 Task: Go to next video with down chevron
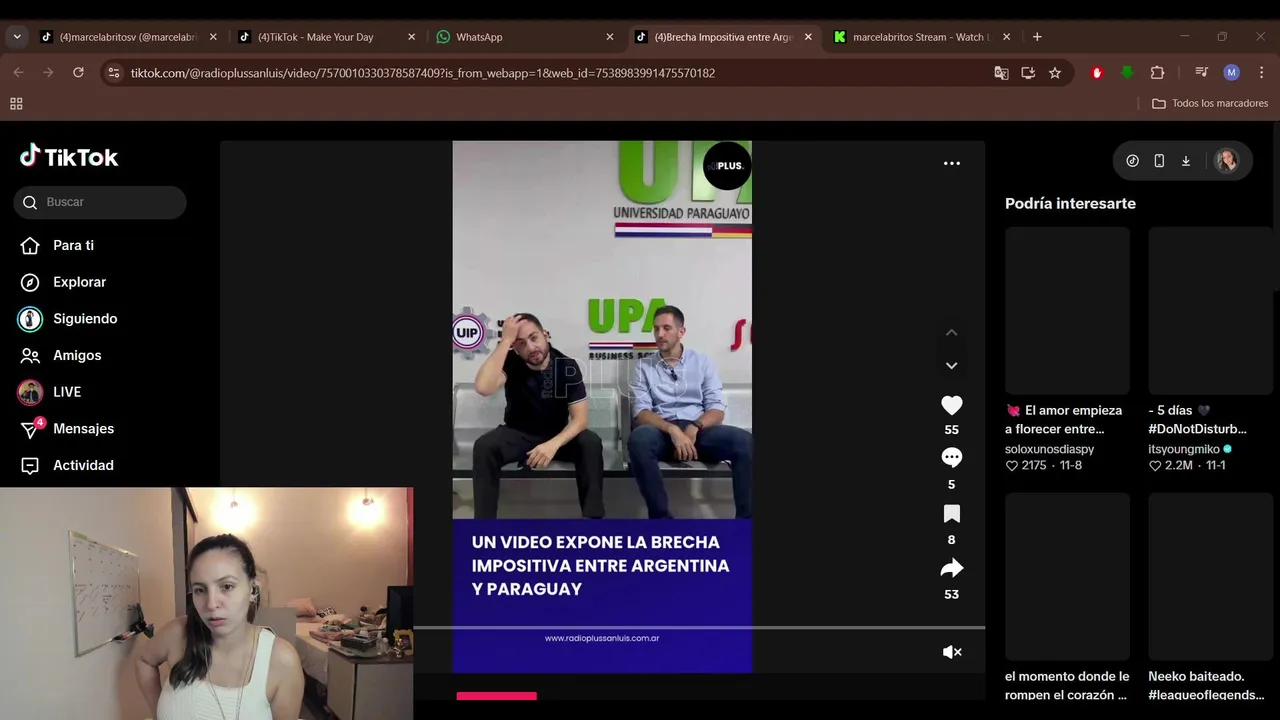click(x=951, y=366)
